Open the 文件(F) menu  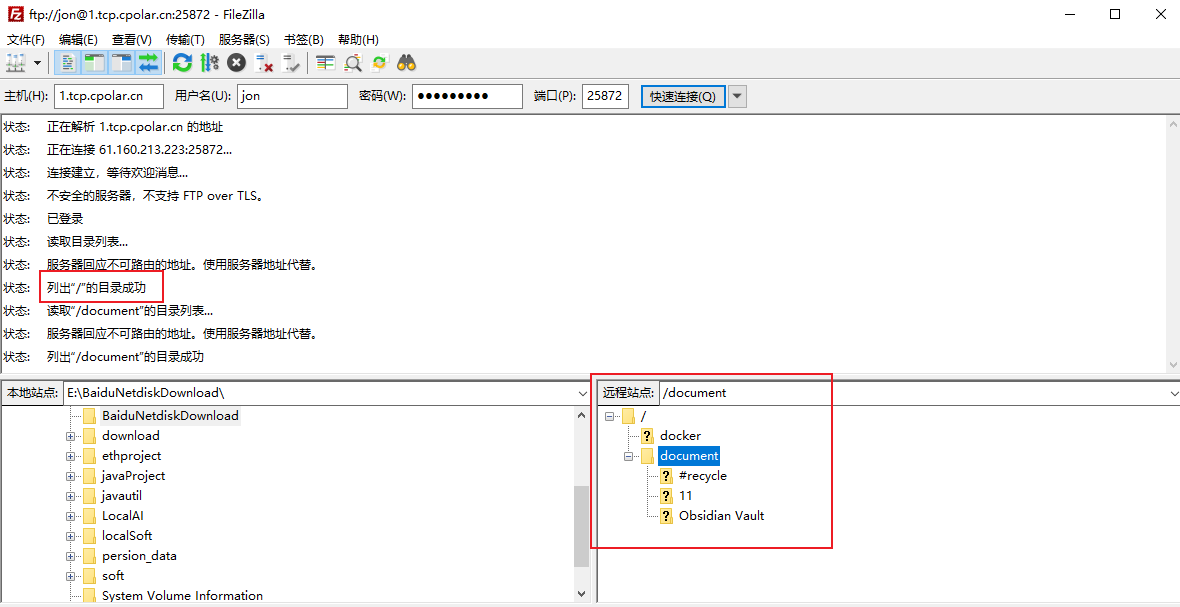26,40
